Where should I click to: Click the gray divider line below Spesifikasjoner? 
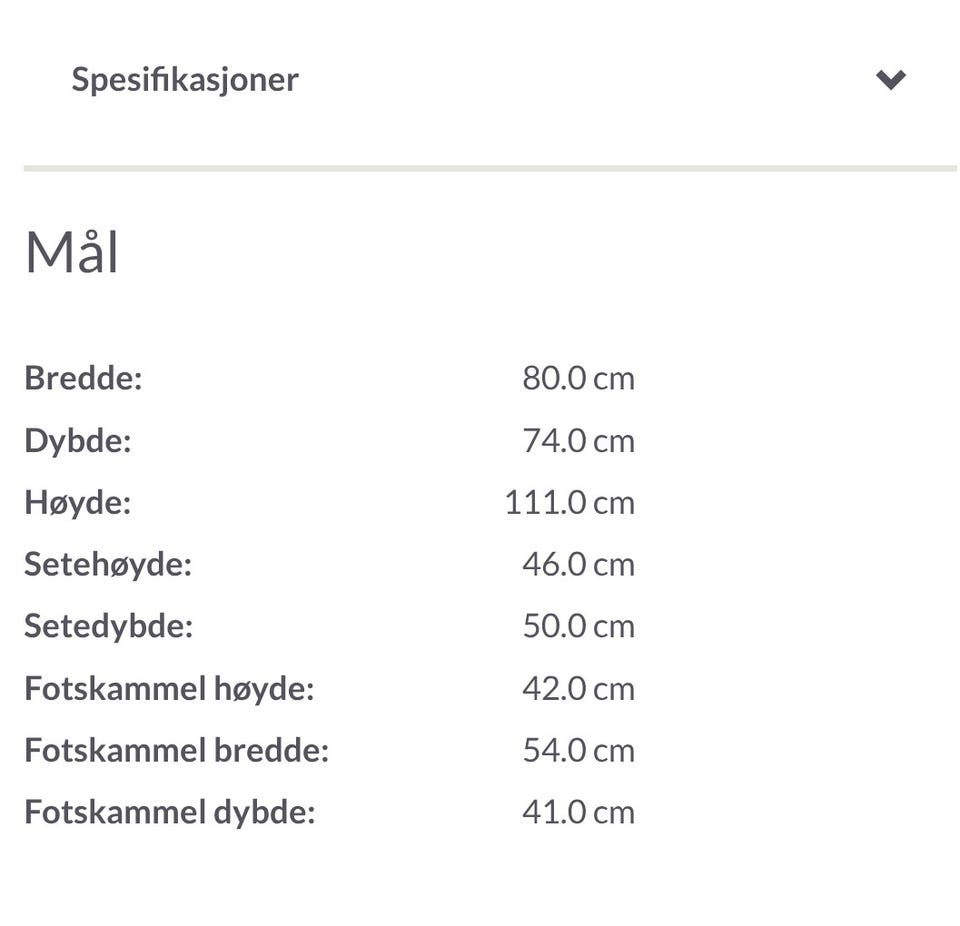[x=490, y=168]
